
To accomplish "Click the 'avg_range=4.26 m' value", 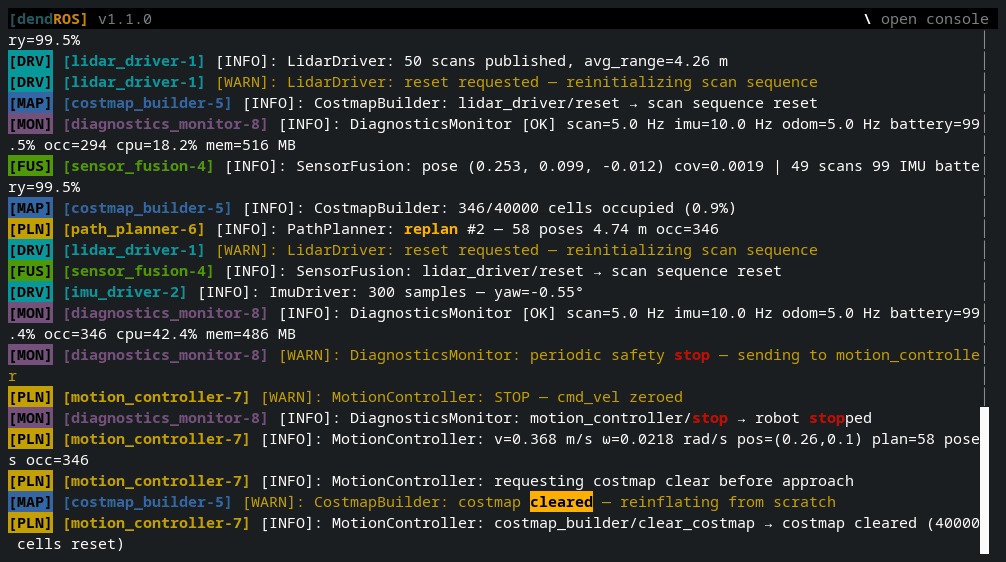I will (x=656, y=61).
